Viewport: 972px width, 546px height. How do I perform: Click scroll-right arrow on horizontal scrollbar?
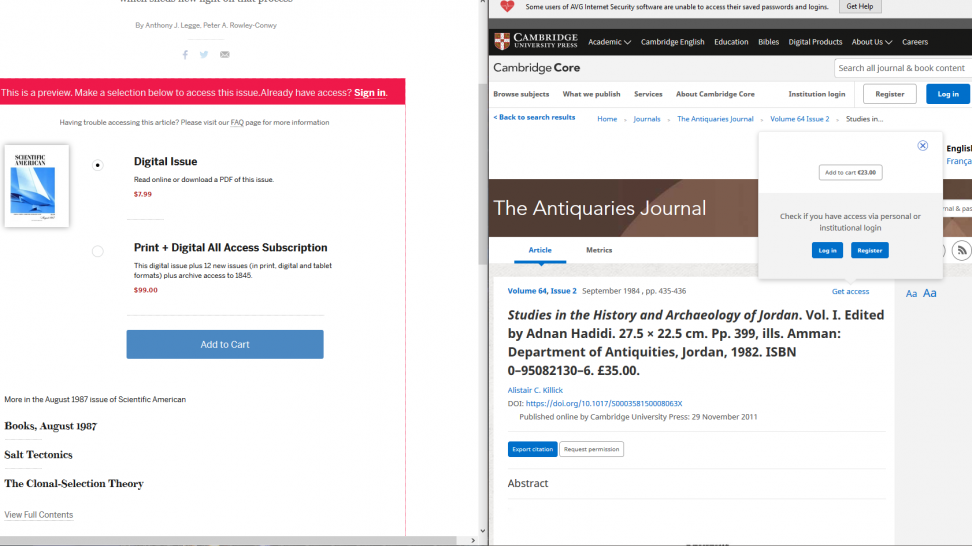pos(473,541)
